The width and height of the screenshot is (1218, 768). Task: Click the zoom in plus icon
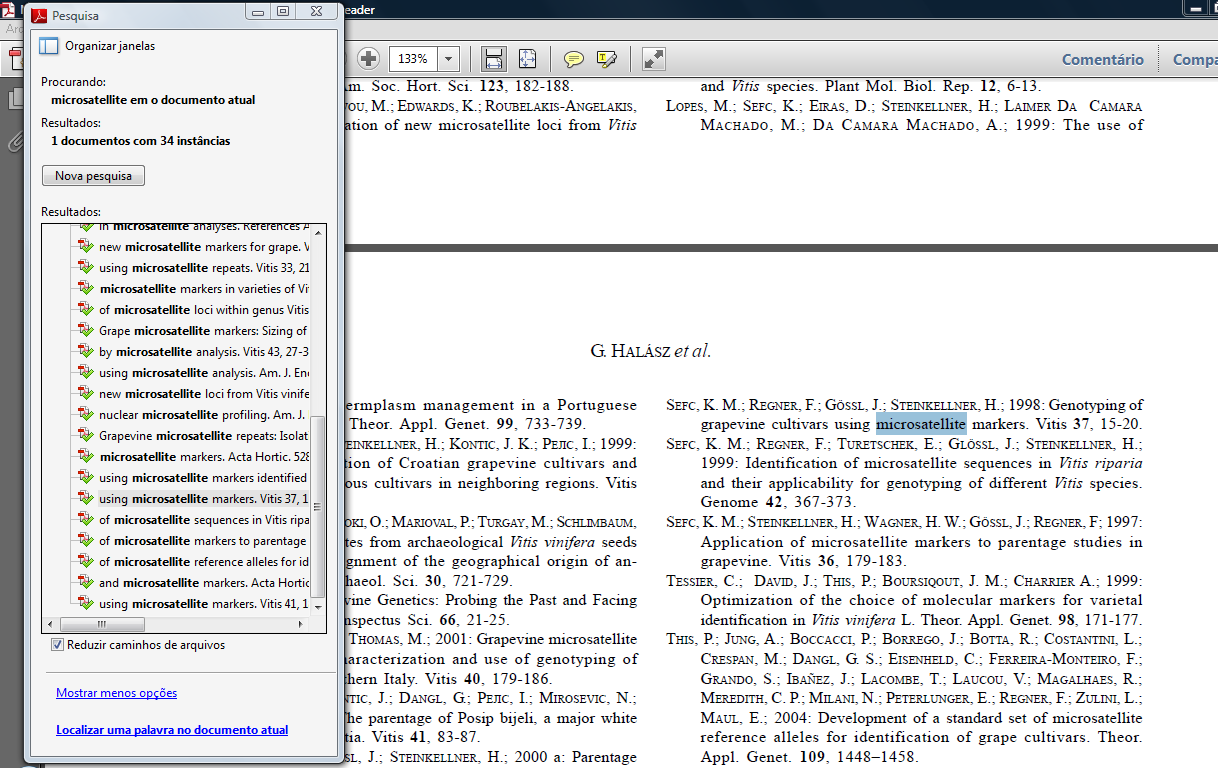[x=368, y=59]
